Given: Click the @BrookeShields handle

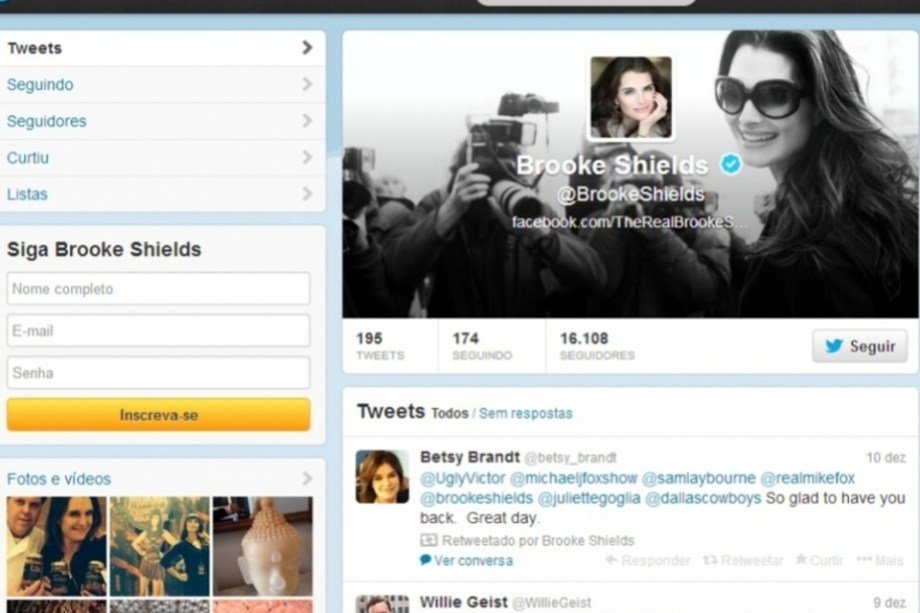Looking at the screenshot, I should [631, 194].
